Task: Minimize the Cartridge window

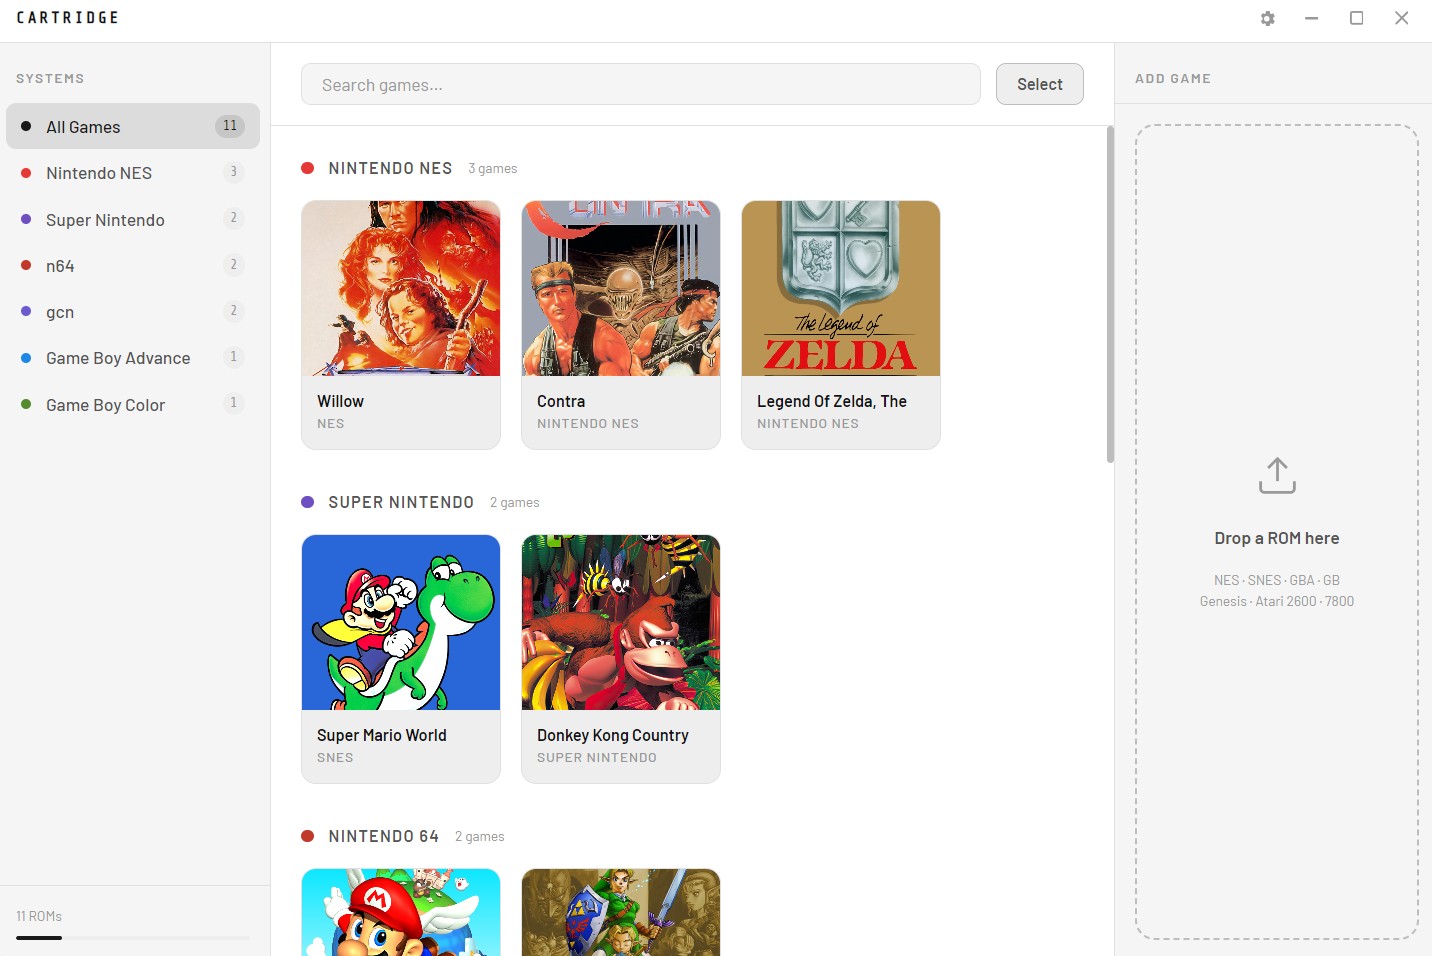Action: (x=1311, y=18)
